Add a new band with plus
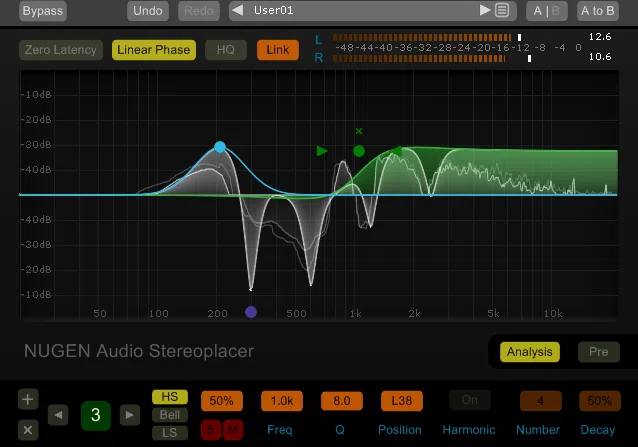 tap(28, 399)
